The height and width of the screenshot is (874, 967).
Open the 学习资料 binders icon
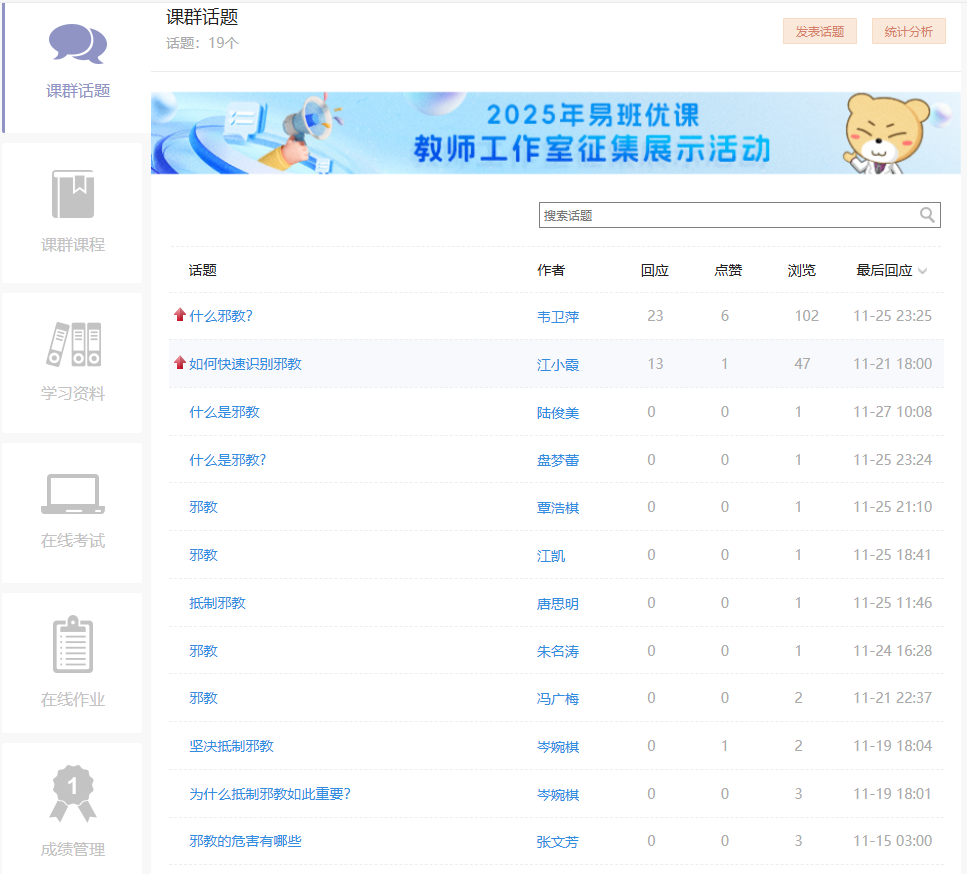tap(73, 344)
